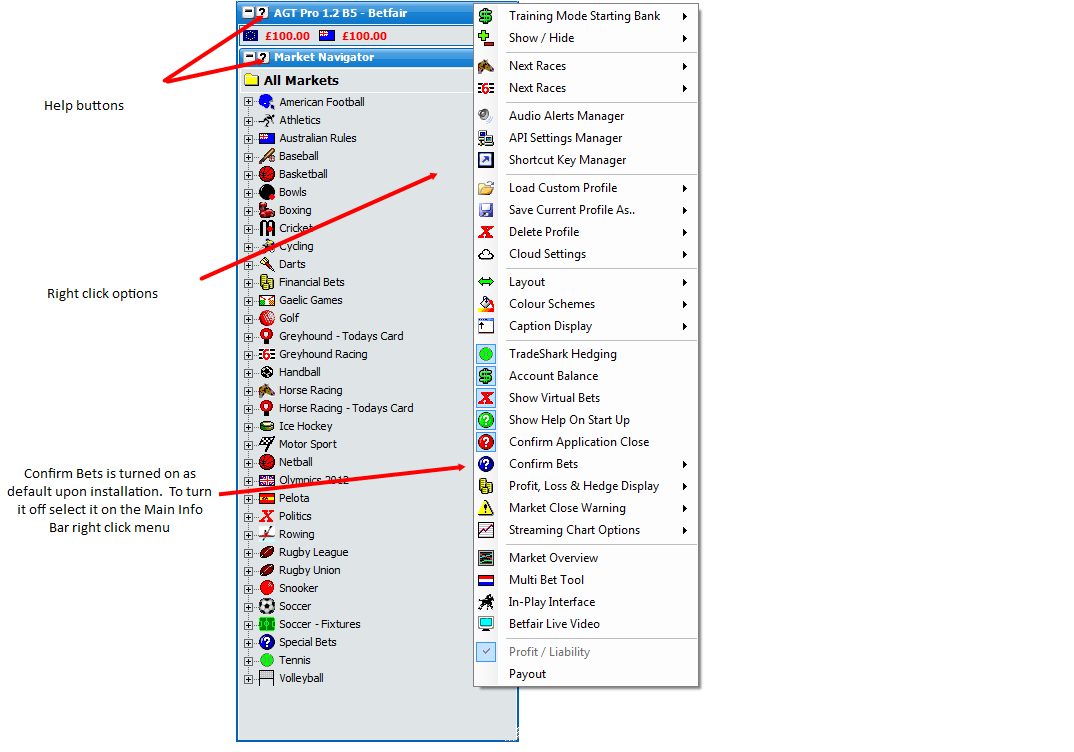This screenshot has width=1074, height=752.
Task: Select Layout menu entry
Action: (586, 281)
